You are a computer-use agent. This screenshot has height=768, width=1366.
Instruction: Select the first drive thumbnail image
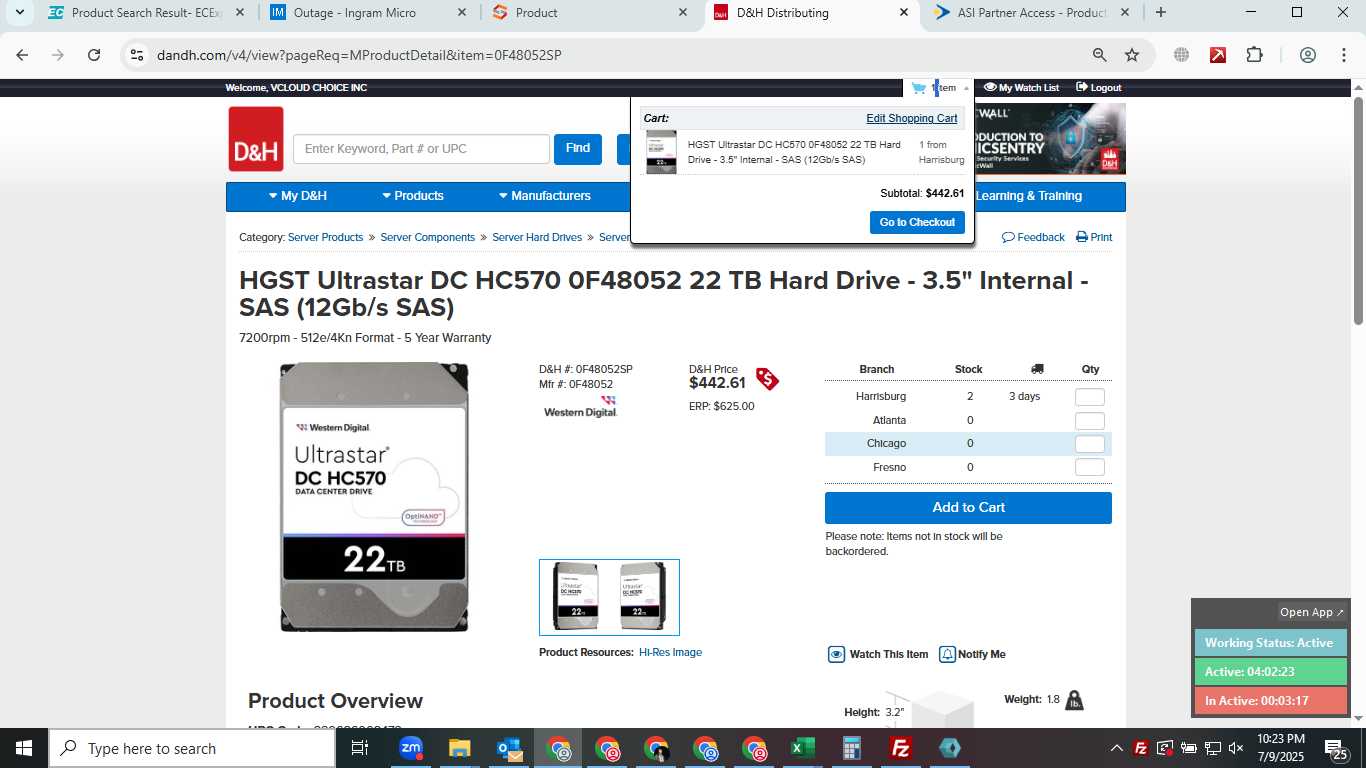577,596
